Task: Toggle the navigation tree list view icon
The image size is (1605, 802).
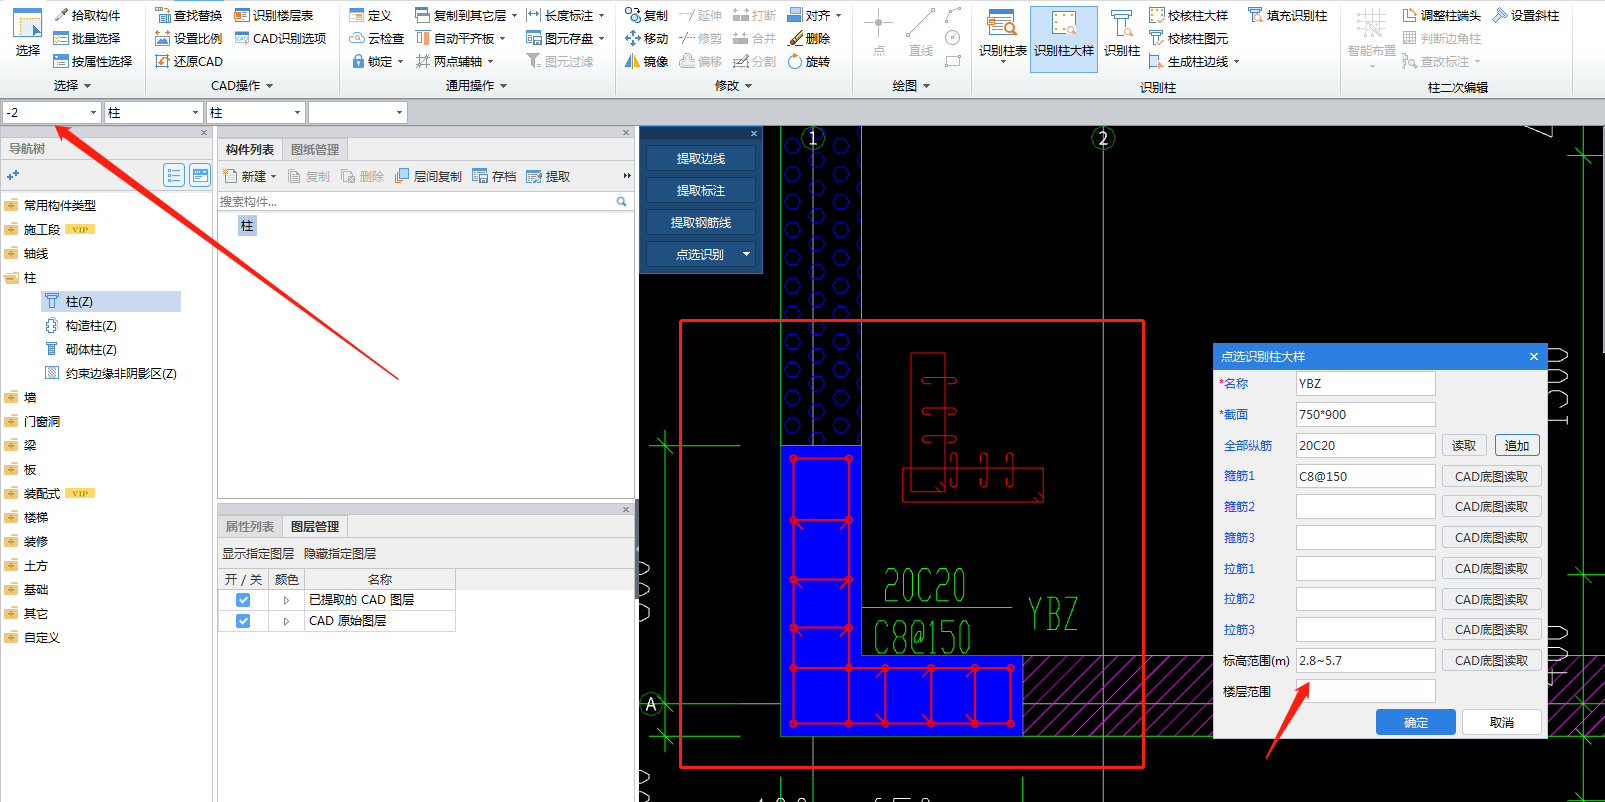Action: (174, 176)
